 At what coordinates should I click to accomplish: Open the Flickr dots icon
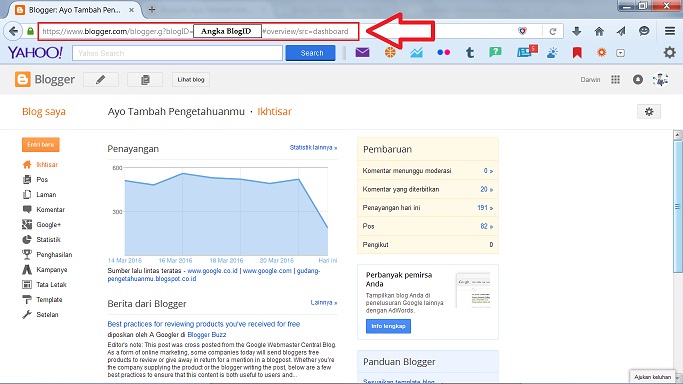click(443, 53)
